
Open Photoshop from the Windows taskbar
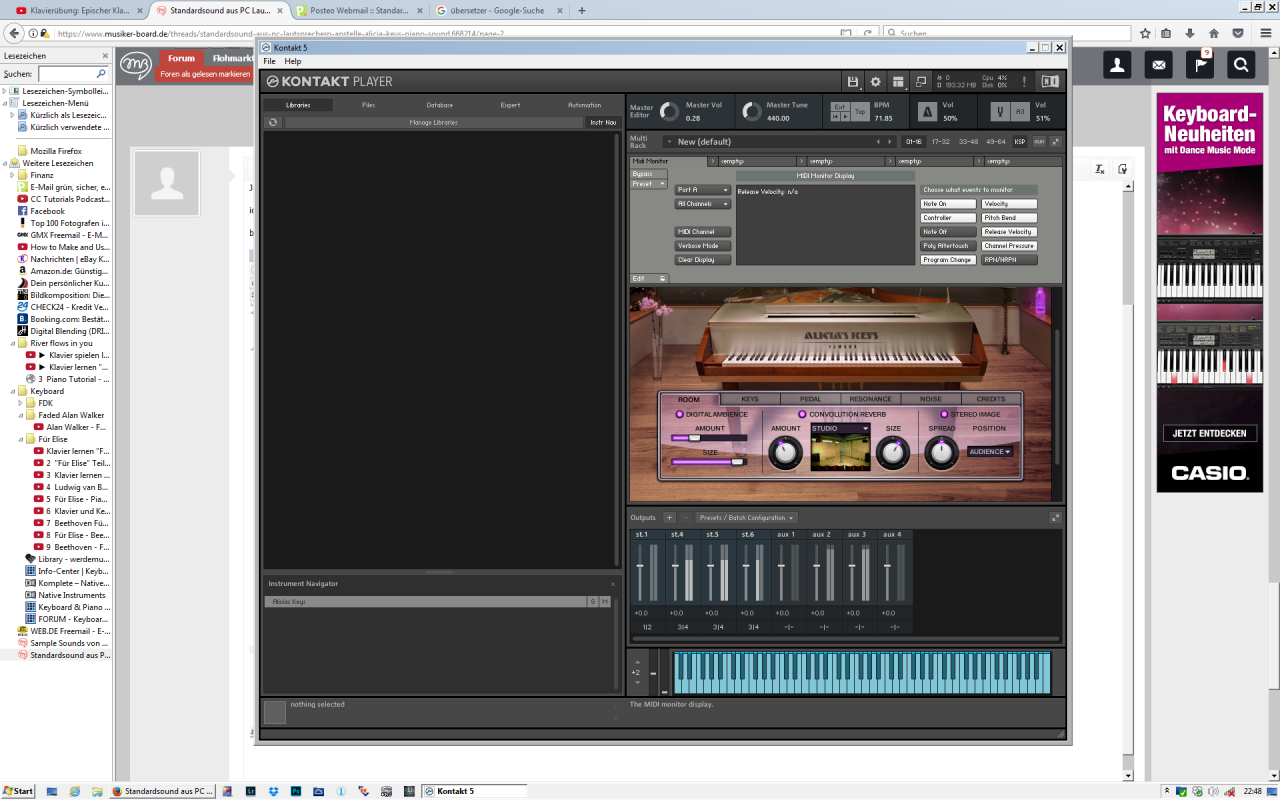pyautogui.click(x=296, y=791)
